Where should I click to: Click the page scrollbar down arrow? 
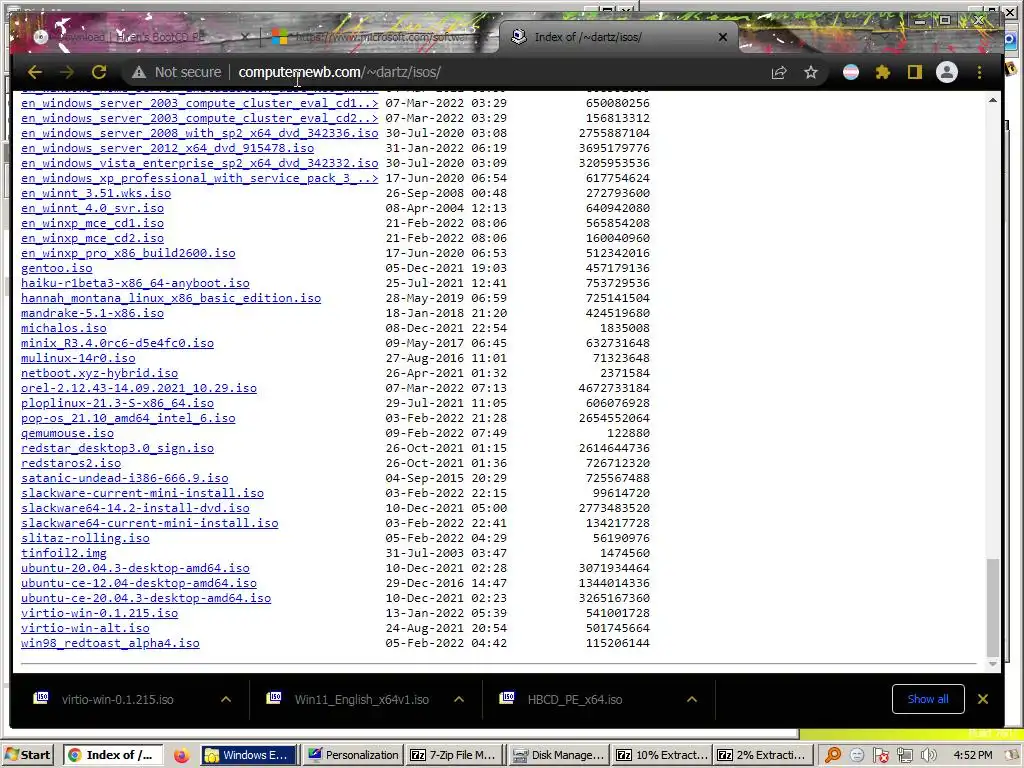[993, 664]
